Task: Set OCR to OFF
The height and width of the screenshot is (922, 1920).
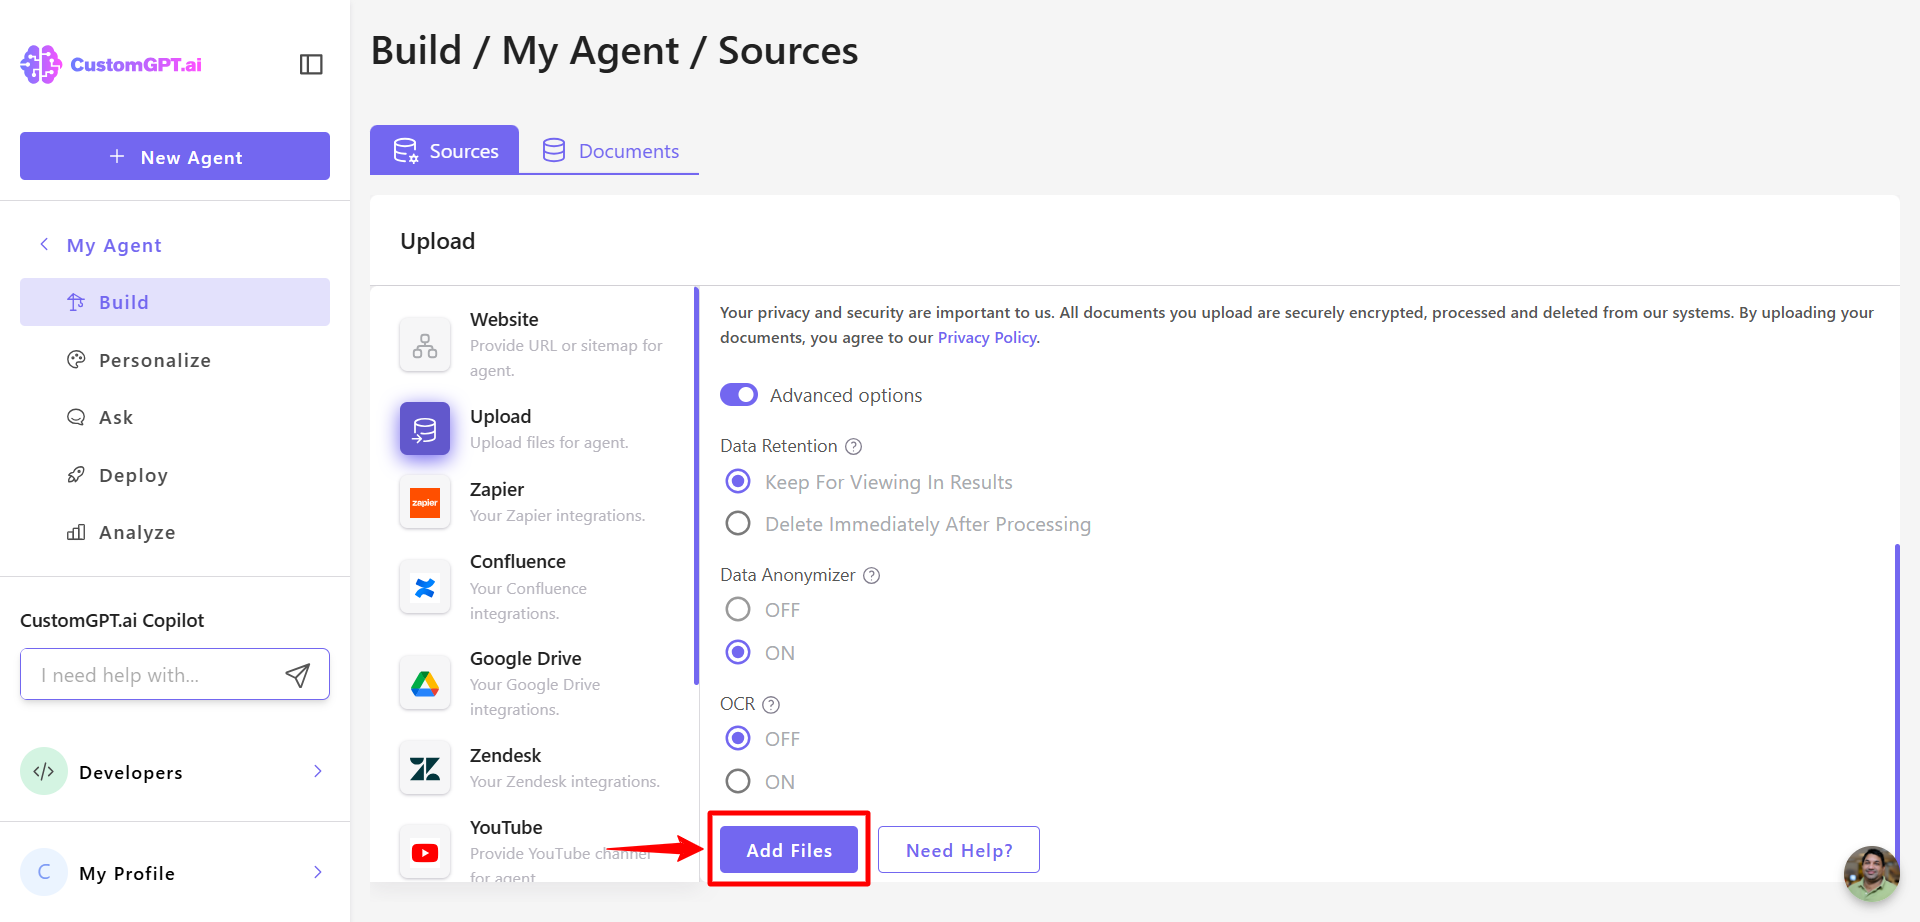Action: [738, 738]
